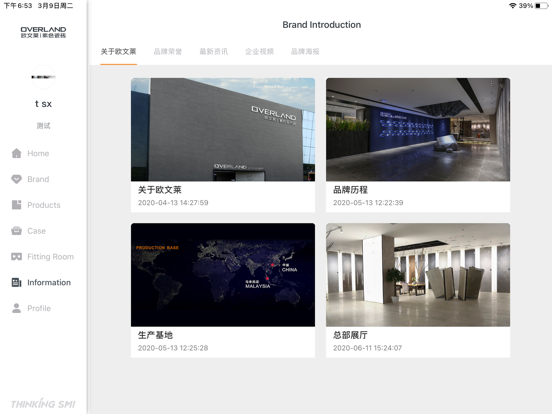This screenshot has height=414, width=552.
Task: Check the battery status icon
Action: click(x=541, y=6)
